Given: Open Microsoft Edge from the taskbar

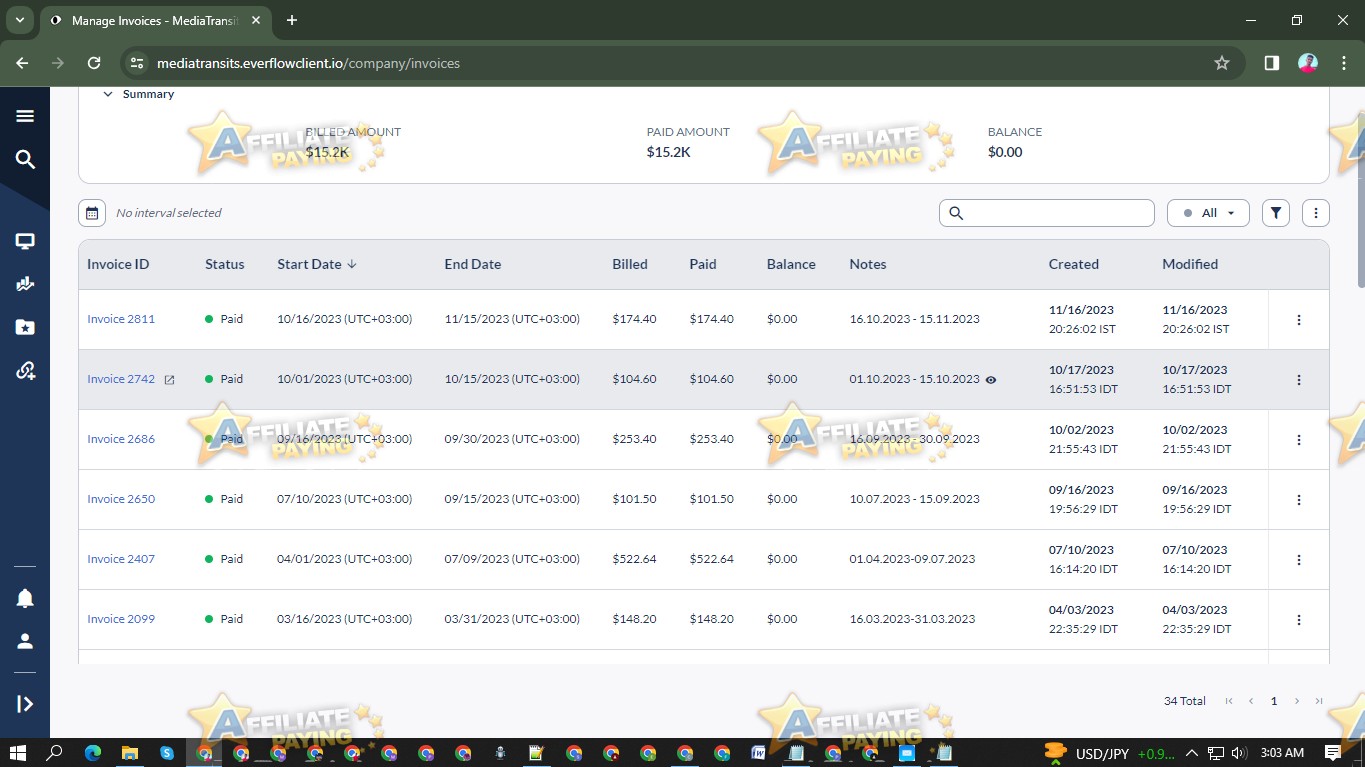Looking at the screenshot, I should [x=93, y=752].
